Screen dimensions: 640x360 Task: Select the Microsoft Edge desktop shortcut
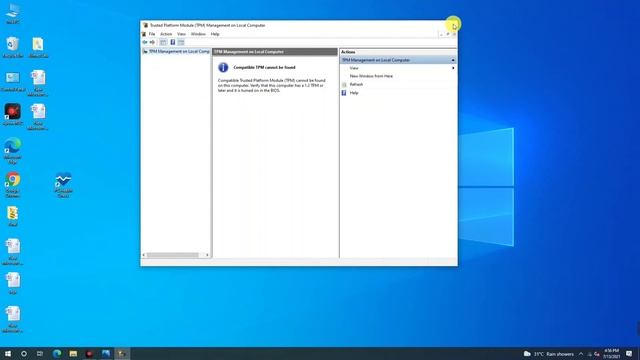coord(13,151)
